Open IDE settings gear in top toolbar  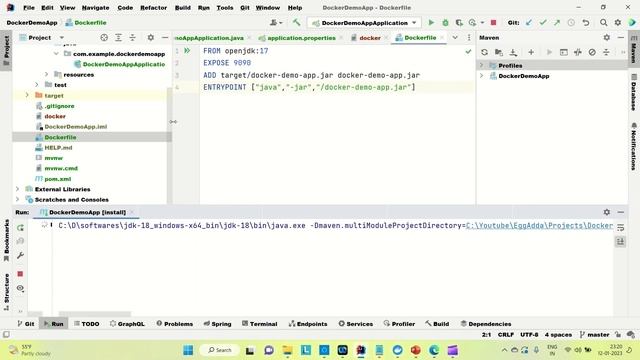[618, 22]
